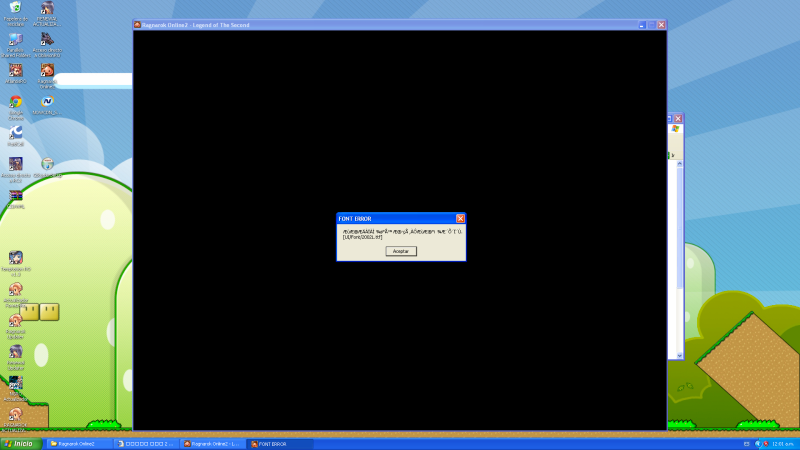Click the Ir button in background window
800x450 pixels.
tap(672, 155)
